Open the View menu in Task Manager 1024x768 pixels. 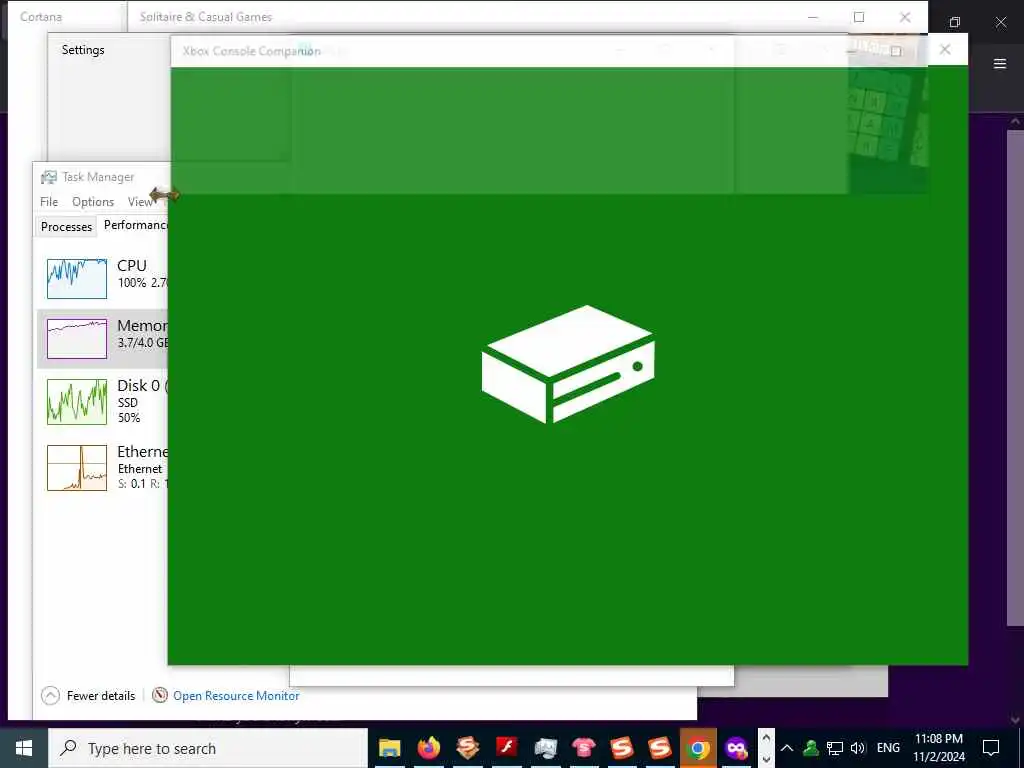140,202
